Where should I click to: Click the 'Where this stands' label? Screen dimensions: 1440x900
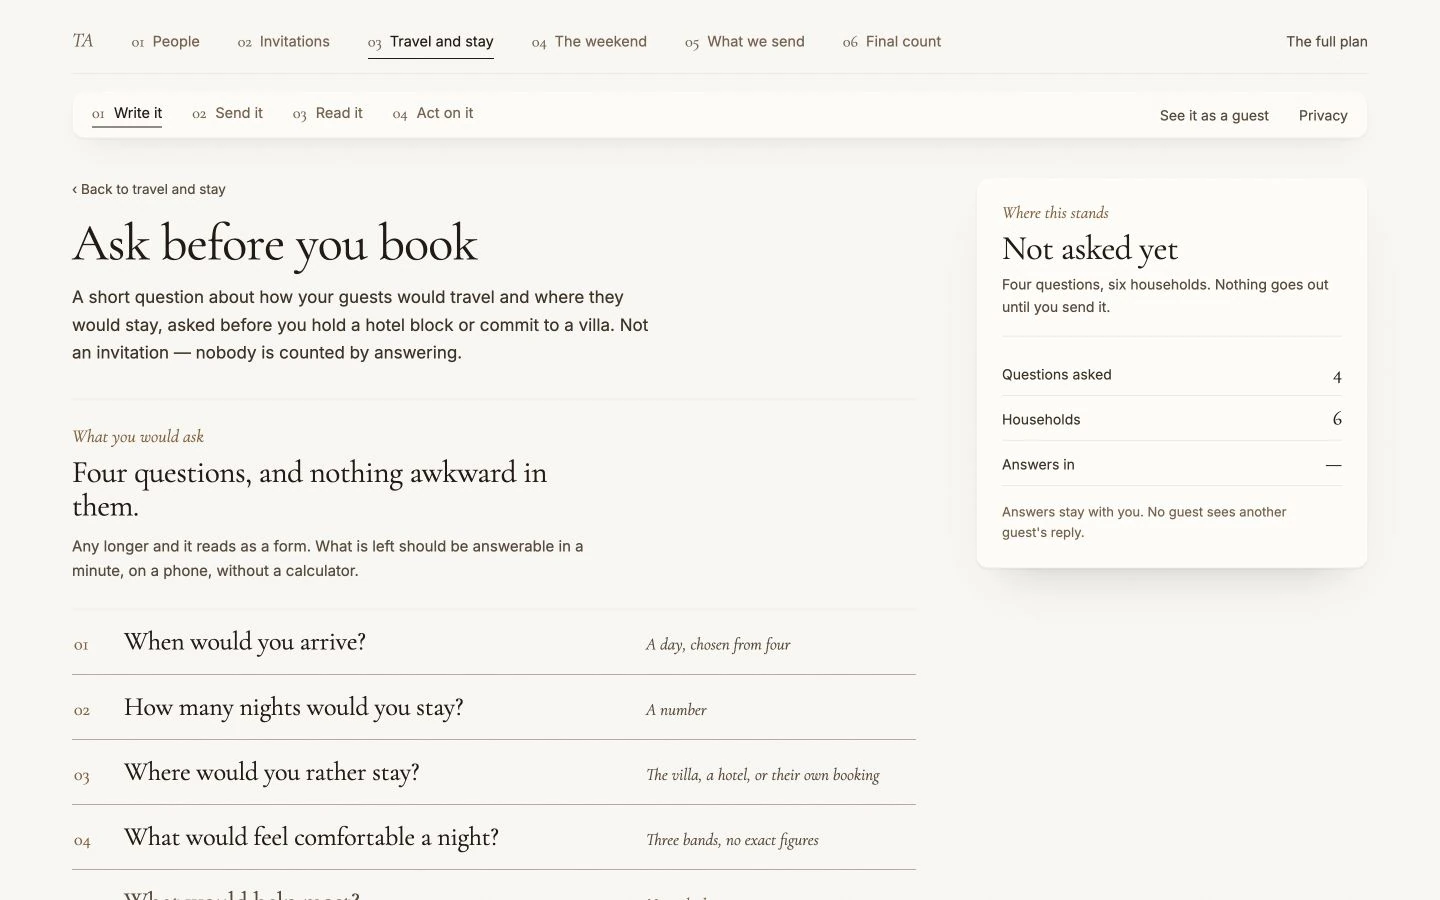(x=1055, y=213)
